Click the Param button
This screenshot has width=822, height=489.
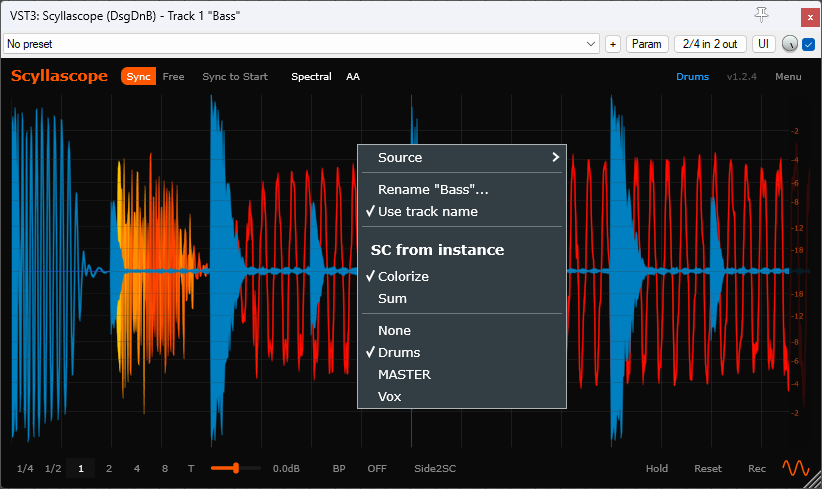pos(647,44)
